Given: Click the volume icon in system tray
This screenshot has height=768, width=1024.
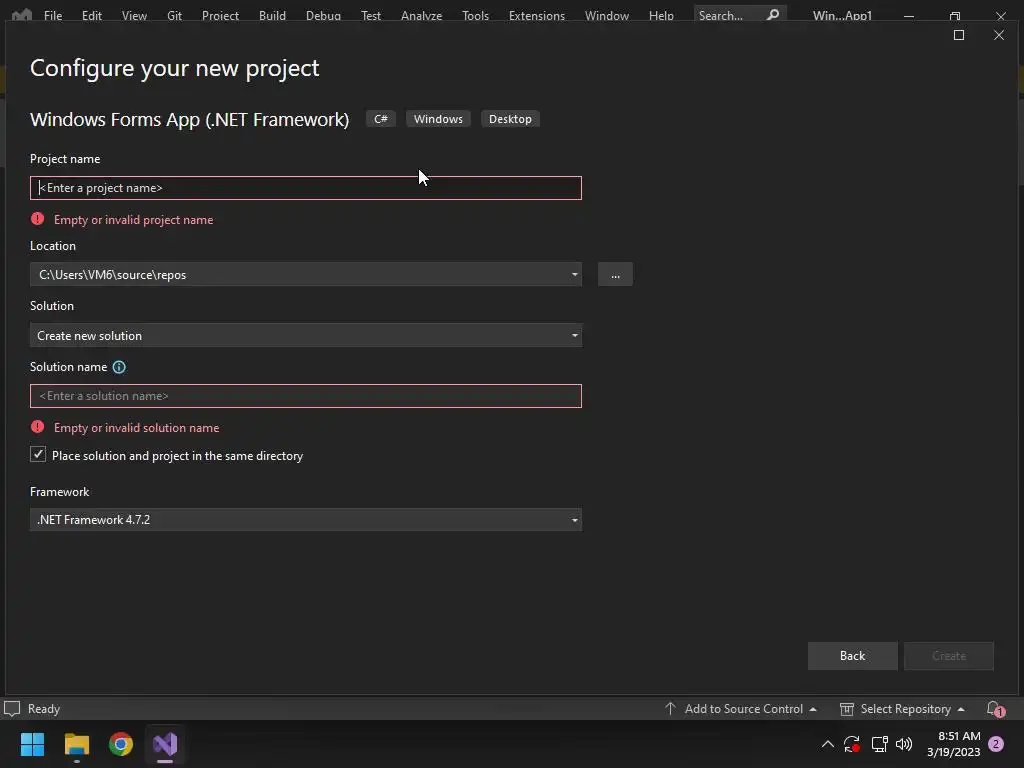Looking at the screenshot, I should tap(904, 744).
